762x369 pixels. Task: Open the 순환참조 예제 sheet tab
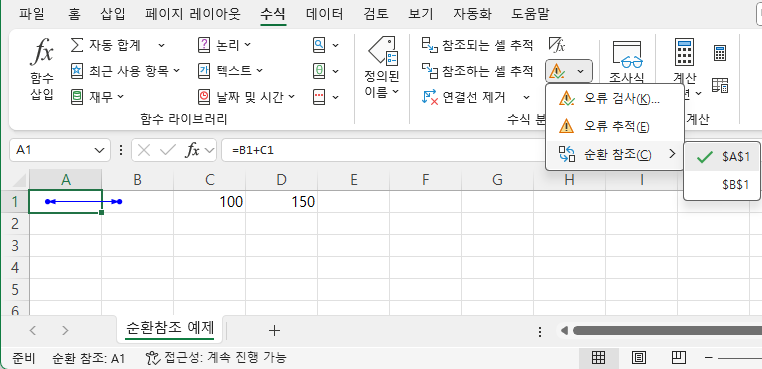click(170, 328)
